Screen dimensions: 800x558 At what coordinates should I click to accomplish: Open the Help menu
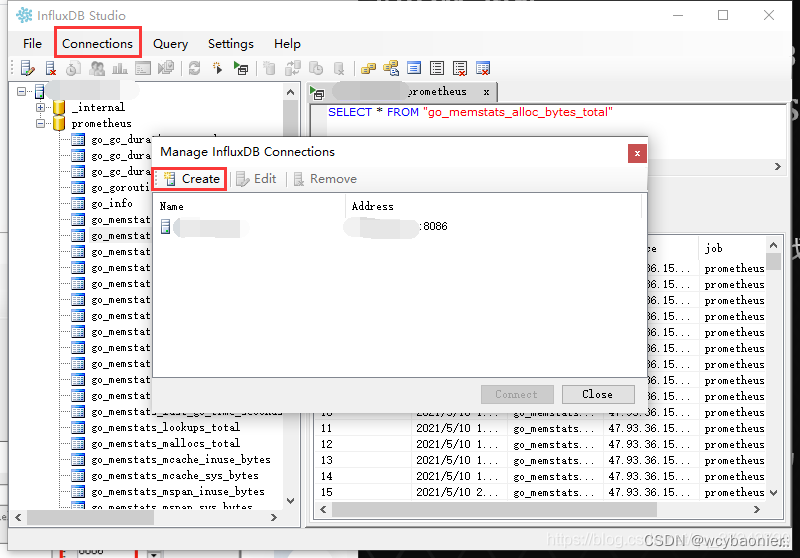click(x=287, y=44)
